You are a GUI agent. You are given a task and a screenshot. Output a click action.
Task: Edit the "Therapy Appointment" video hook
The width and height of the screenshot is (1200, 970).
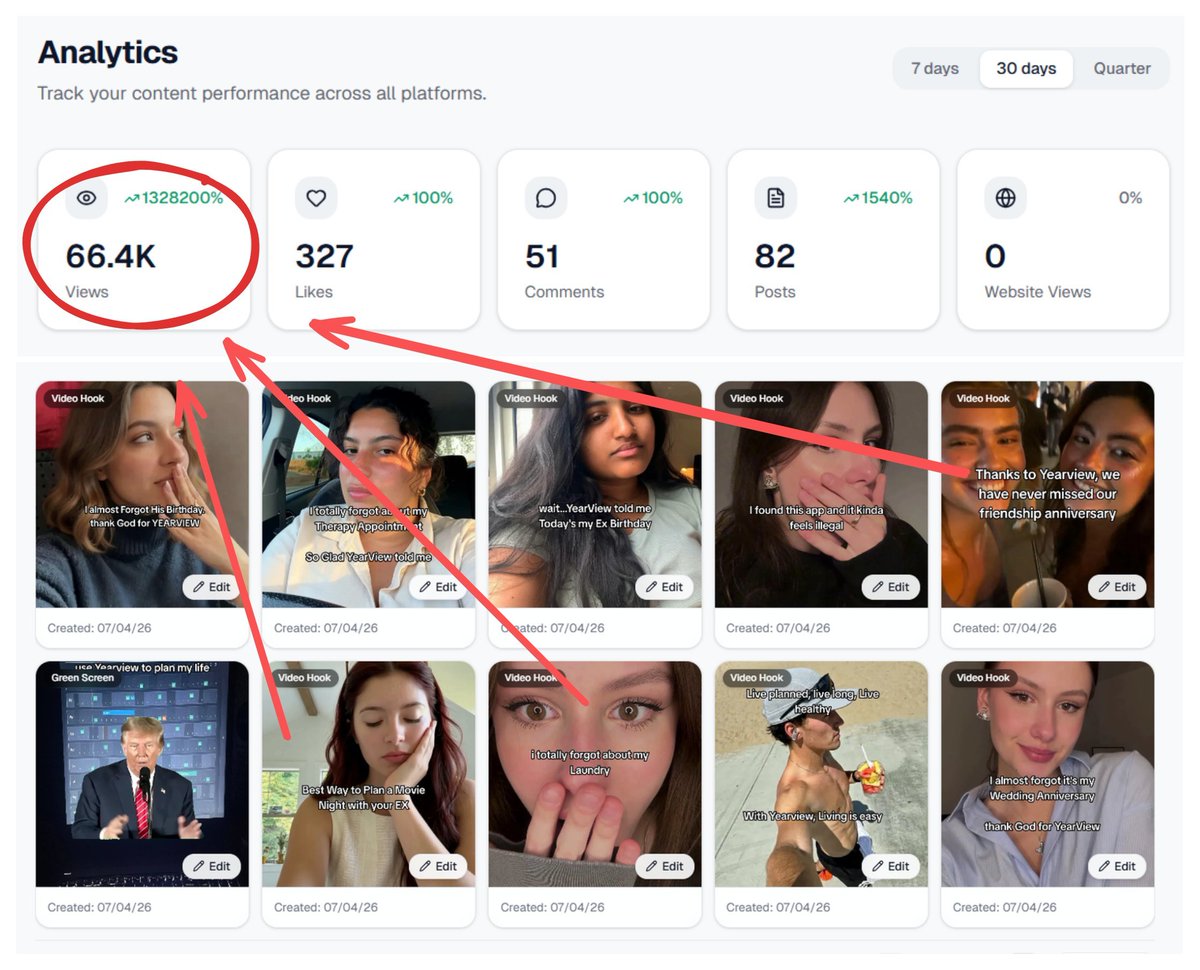point(438,587)
